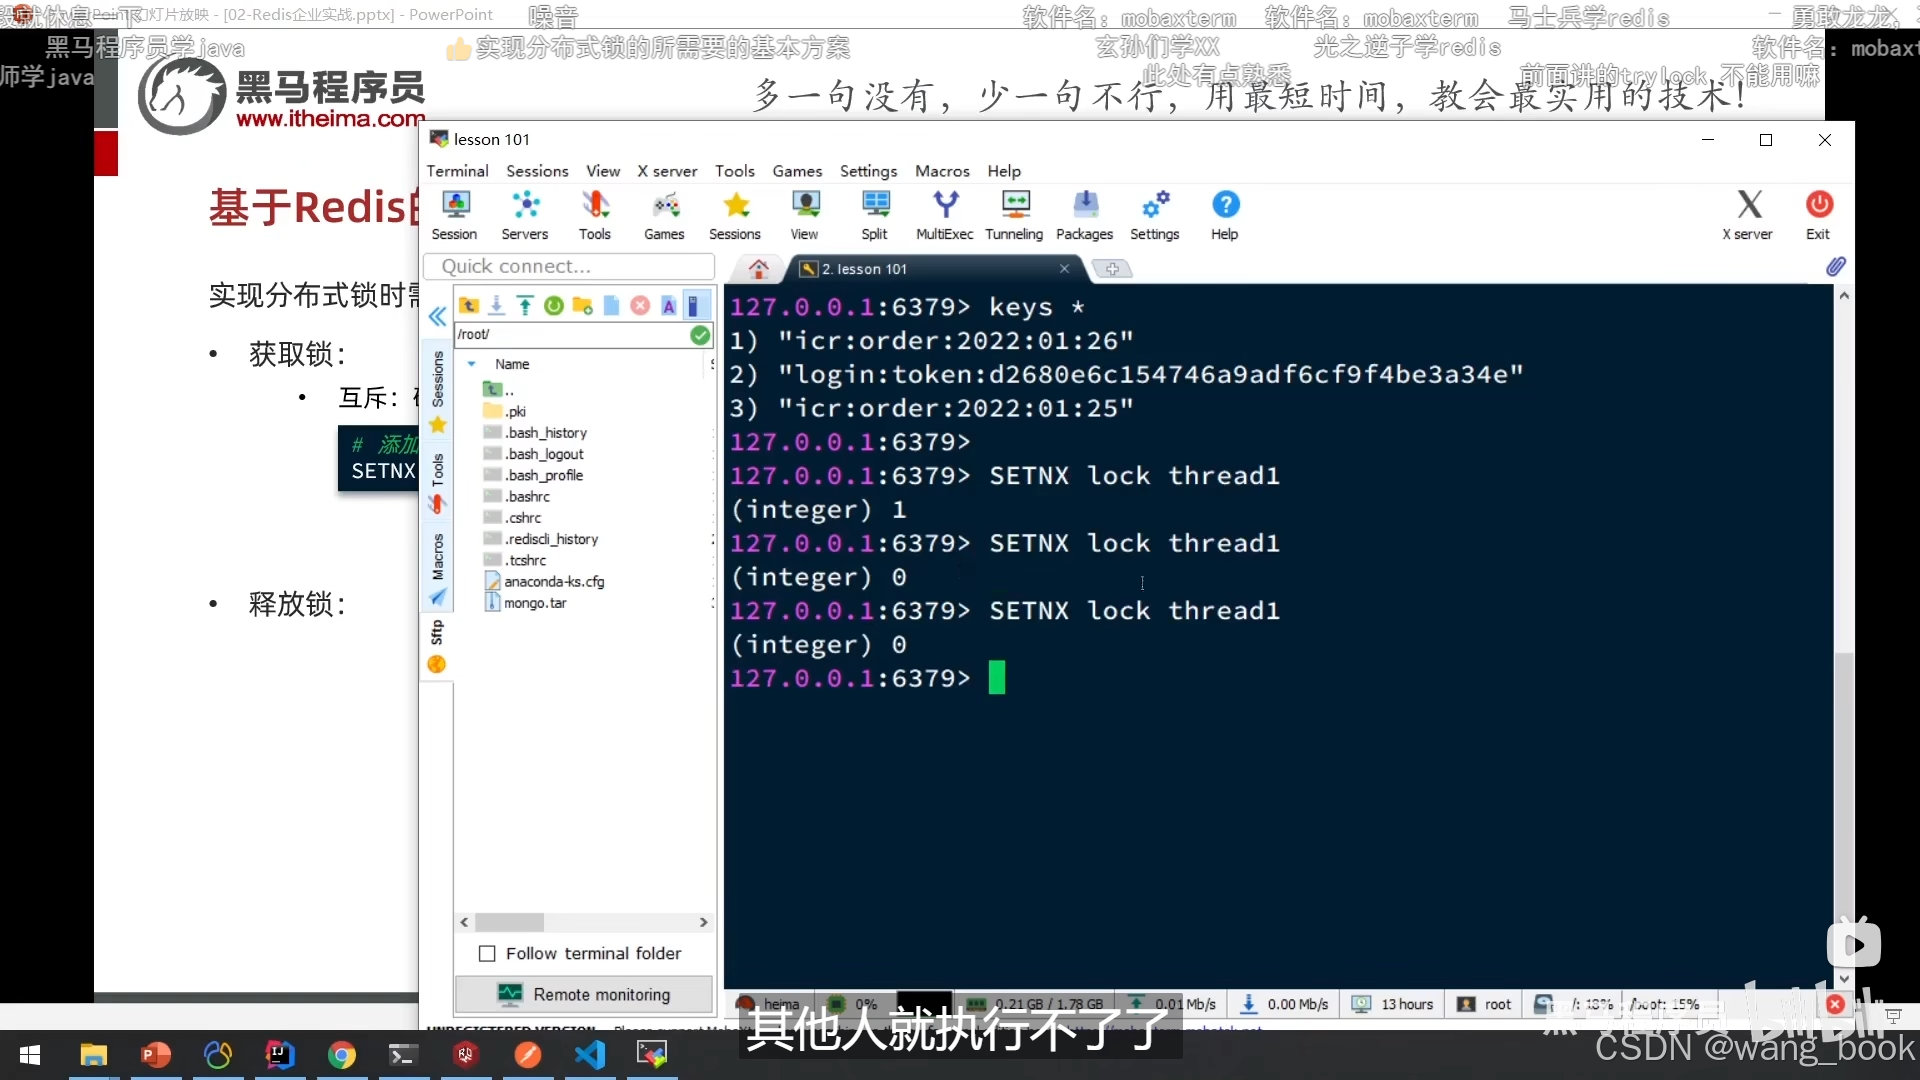Confirm path with green checkmark button
This screenshot has height=1080, width=1920.
pos(700,335)
